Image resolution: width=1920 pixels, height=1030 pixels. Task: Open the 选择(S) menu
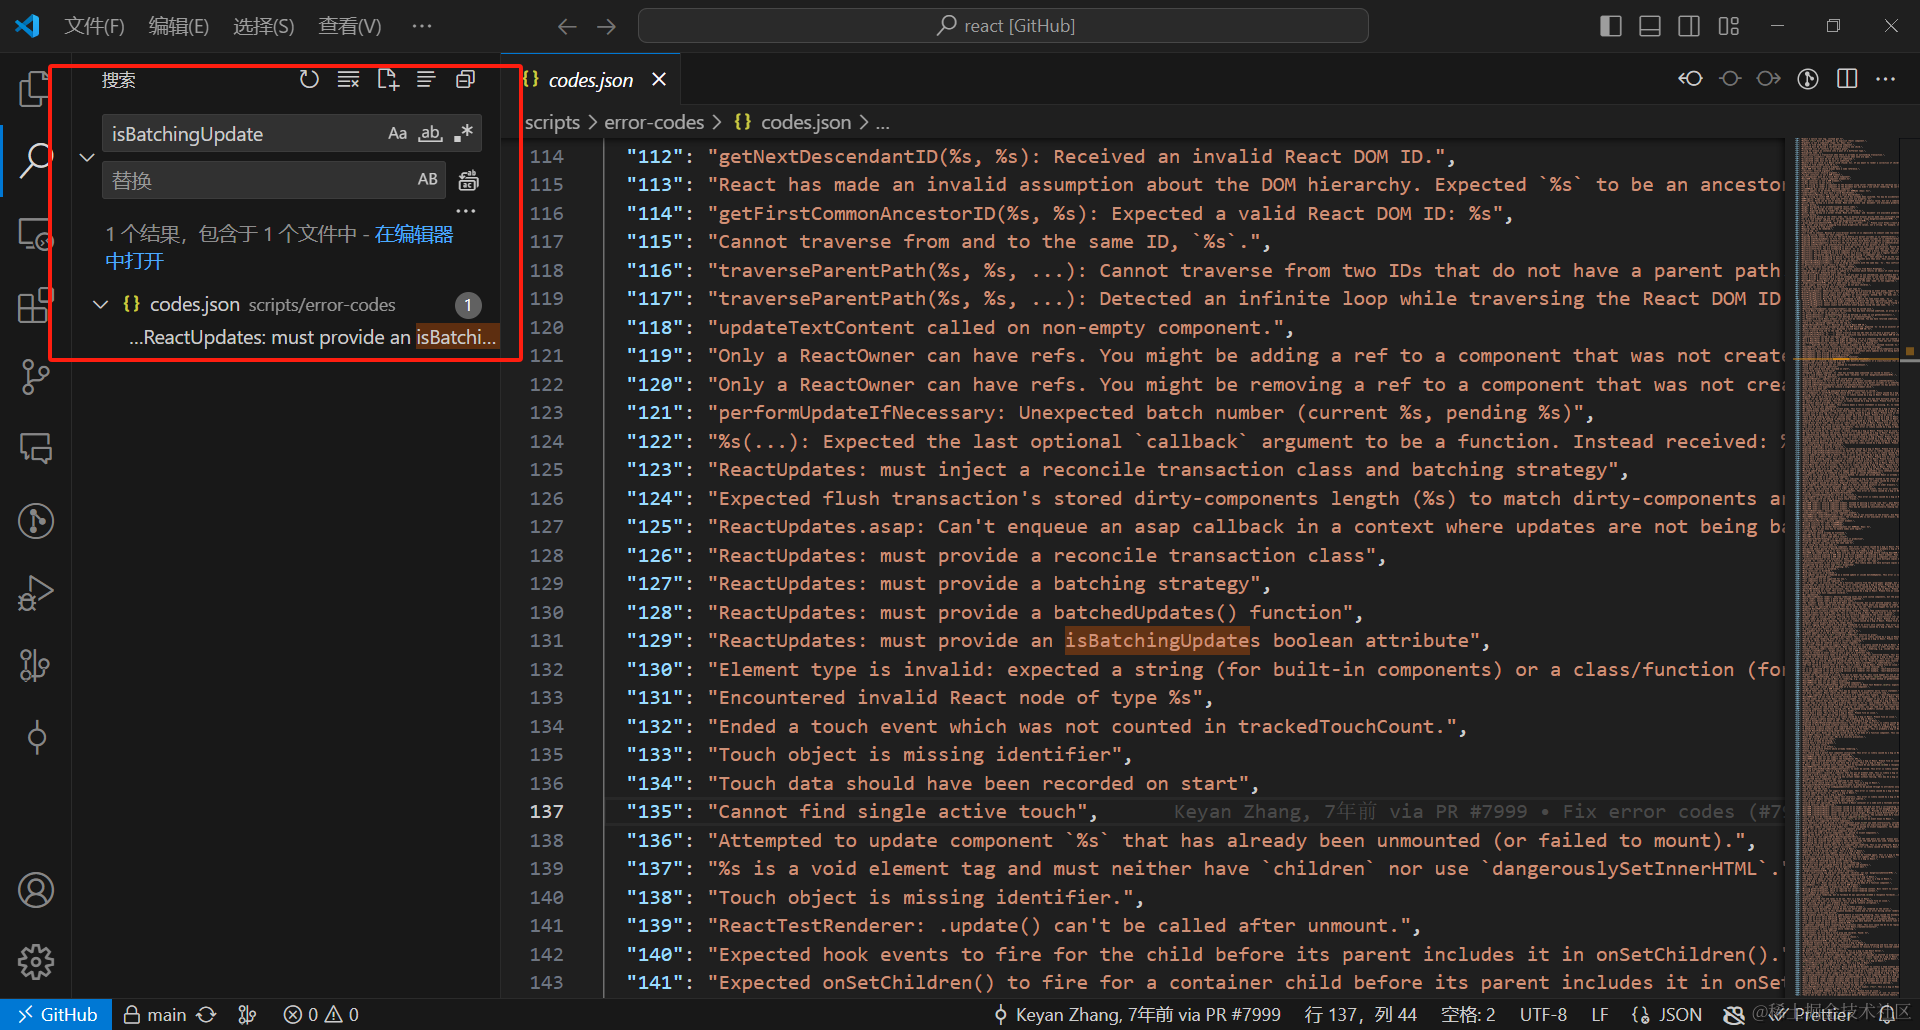263,26
